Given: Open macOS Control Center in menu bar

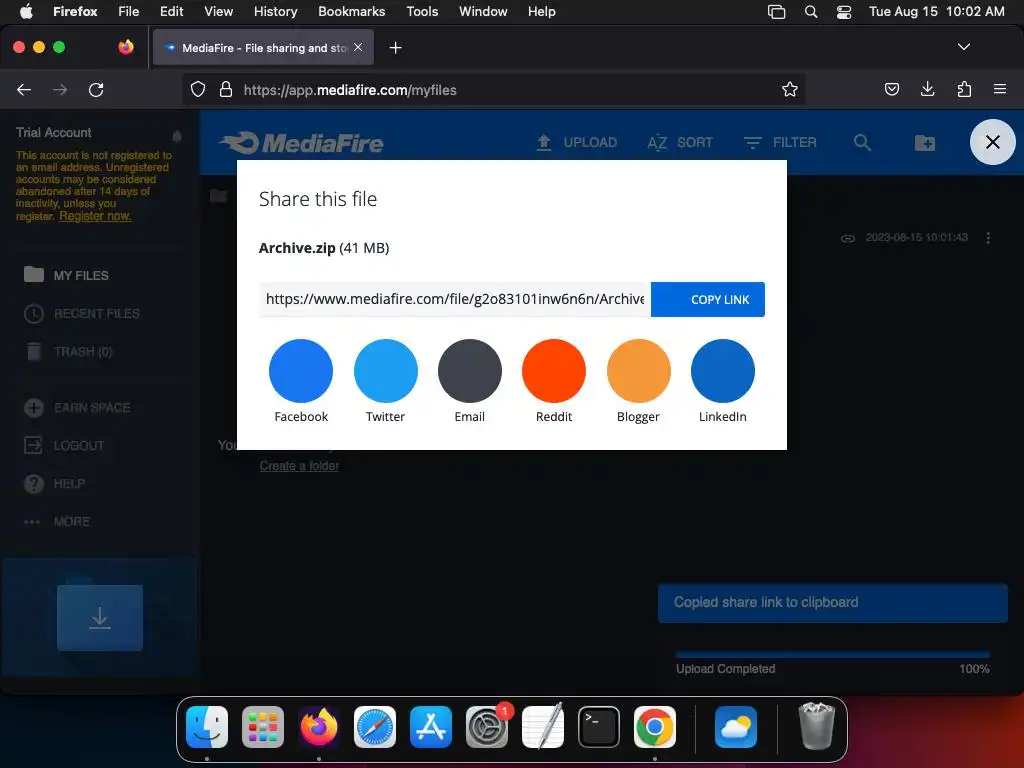Looking at the screenshot, I should pyautogui.click(x=844, y=12).
